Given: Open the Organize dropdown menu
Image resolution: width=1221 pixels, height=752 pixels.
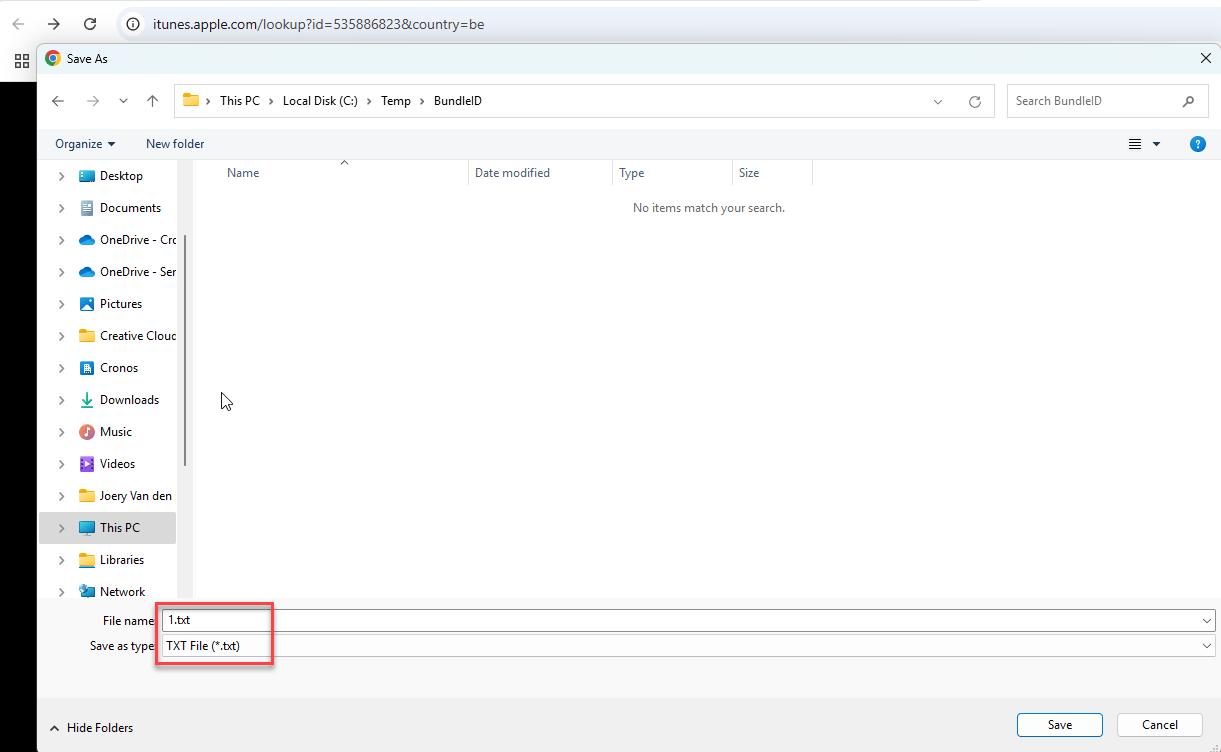Looking at the screenshot, I should (x=85, y=144).
